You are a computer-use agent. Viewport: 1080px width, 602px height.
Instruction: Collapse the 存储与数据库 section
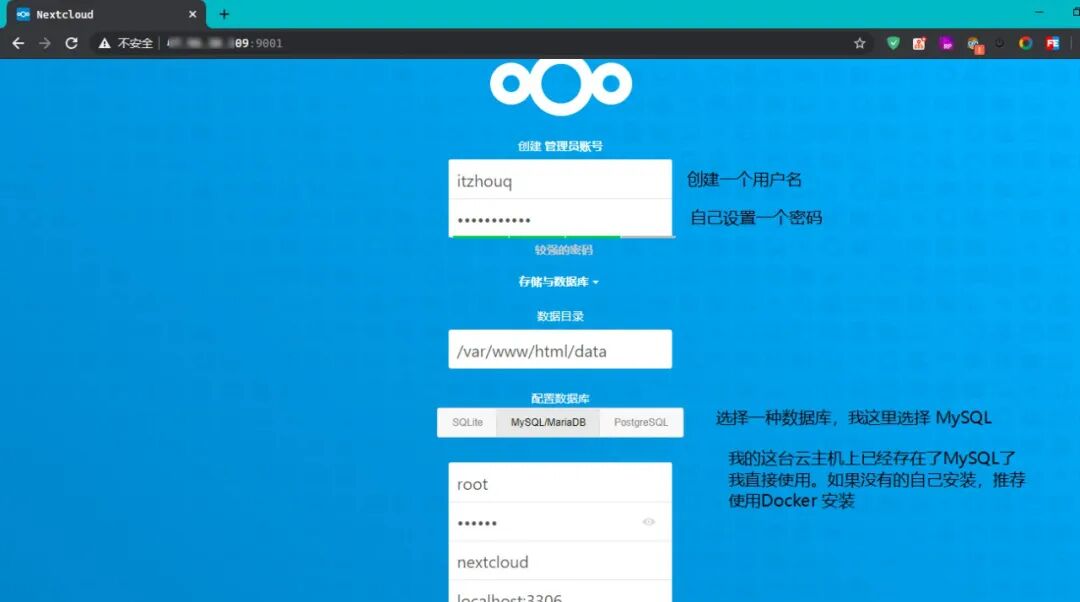pyautogui.click(x=559, y=282)
